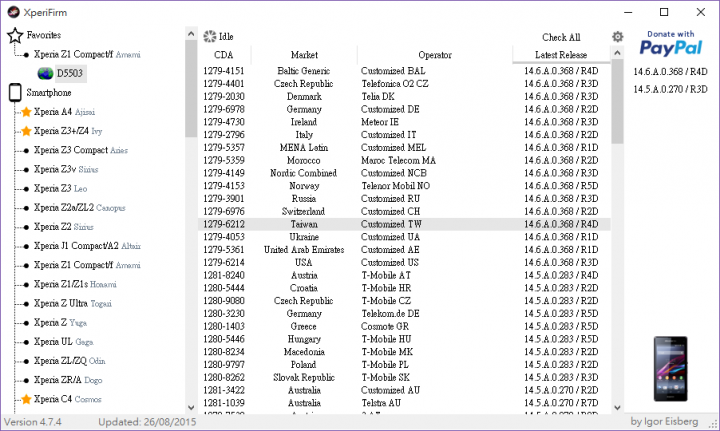Click the device tree scroll-up arrow
720x431 pixels.
point(191,34)
